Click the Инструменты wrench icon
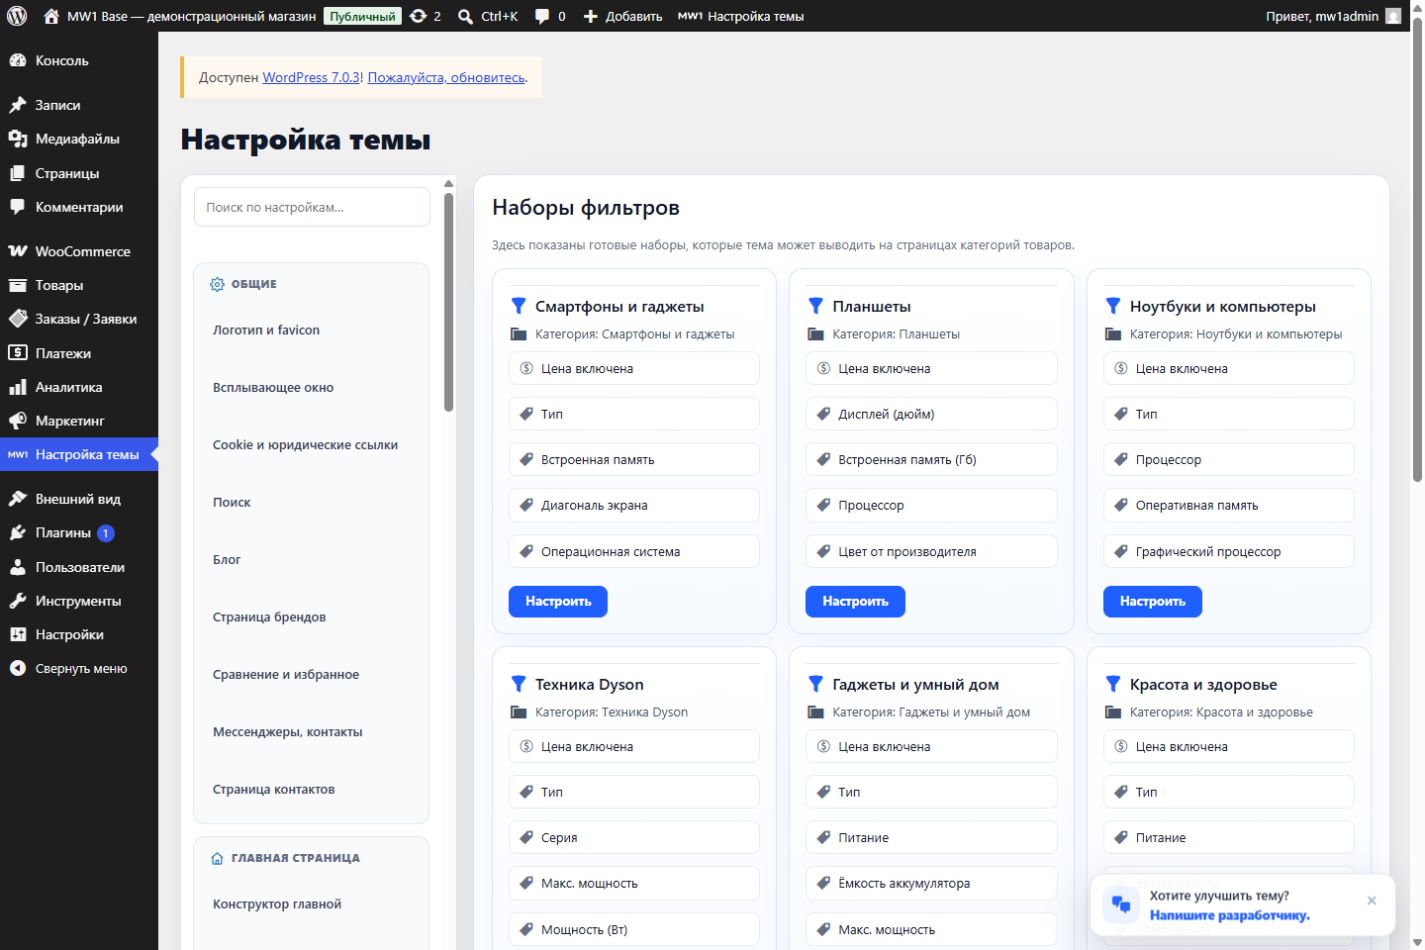Screen dimensions: 1425x950 click(x=17, y=601)
